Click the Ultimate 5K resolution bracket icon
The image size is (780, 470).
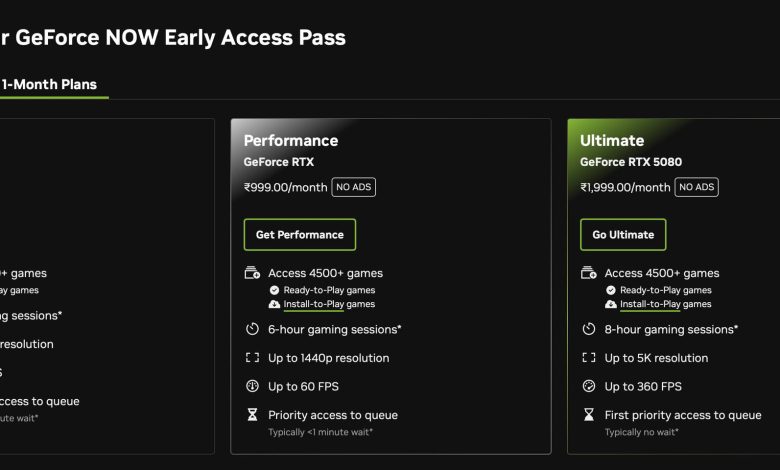point(588,358)
